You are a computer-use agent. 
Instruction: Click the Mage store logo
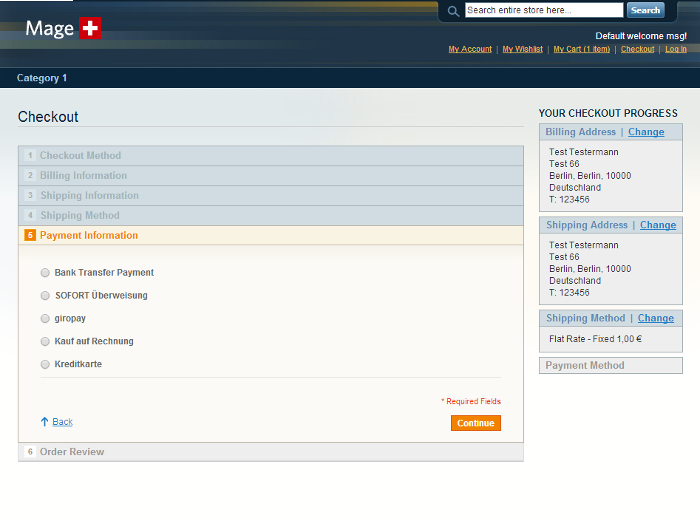[63, 29]
